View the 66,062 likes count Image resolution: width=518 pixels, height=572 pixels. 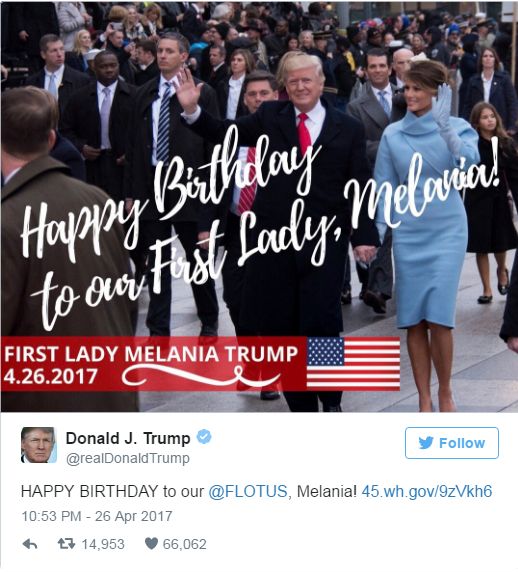coord(185,544)
